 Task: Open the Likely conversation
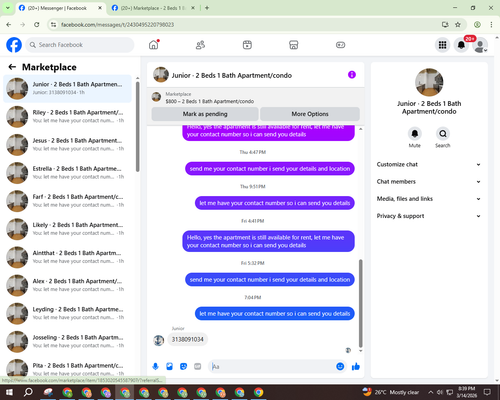[x=67, y=229]
